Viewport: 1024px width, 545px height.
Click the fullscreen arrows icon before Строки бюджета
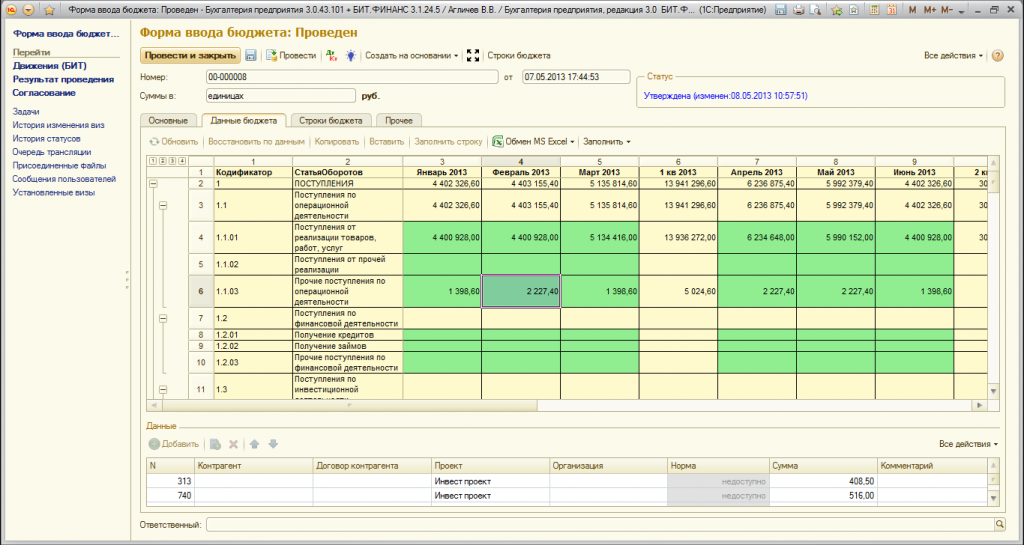click(474, 56)
